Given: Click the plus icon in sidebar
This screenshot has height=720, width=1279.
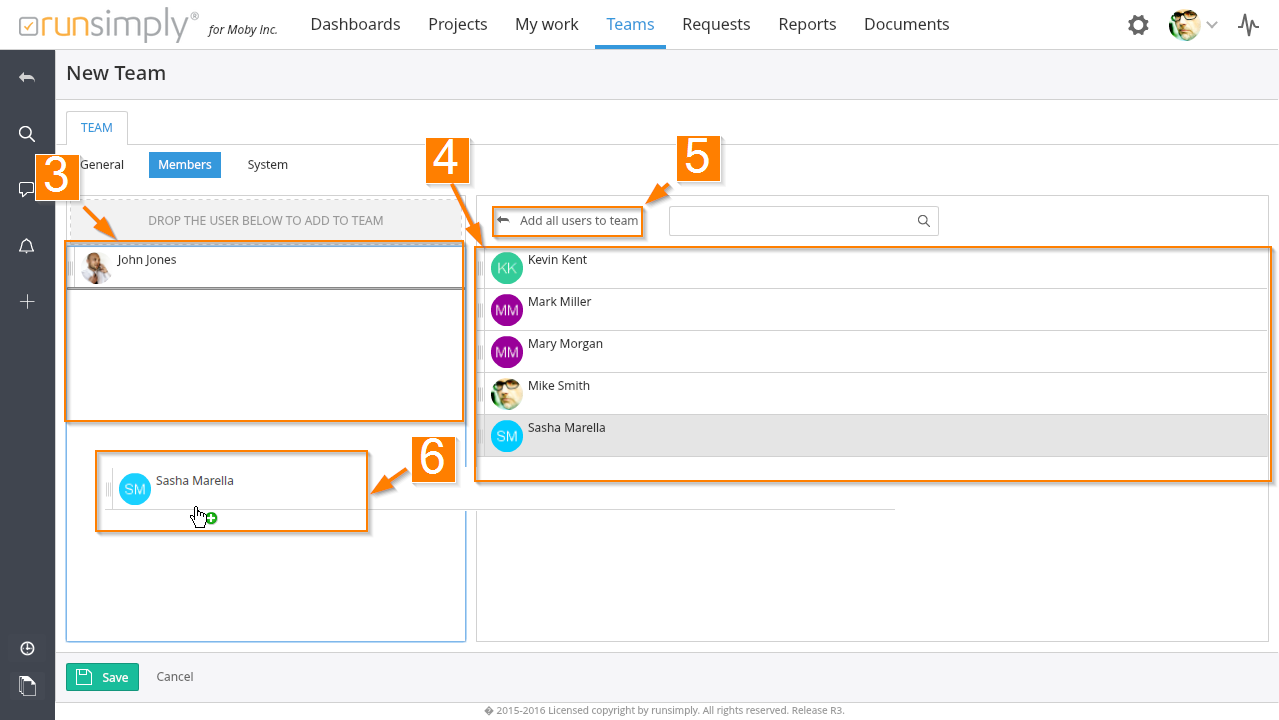Looking at the screenshot, I should [x=27, y=302].
